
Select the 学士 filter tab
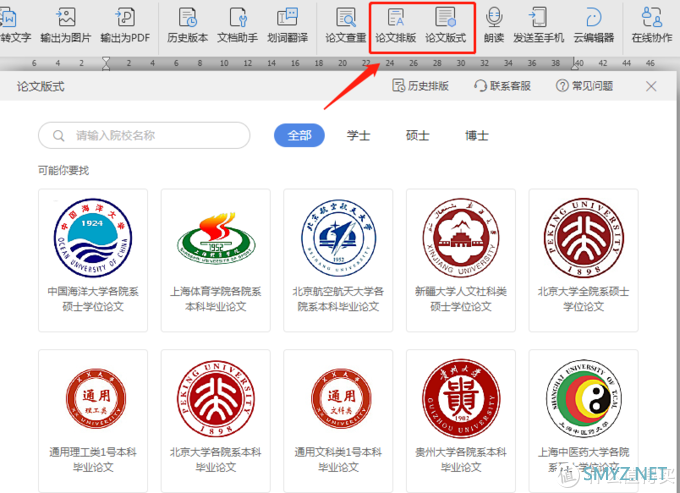tap(358, 135)
